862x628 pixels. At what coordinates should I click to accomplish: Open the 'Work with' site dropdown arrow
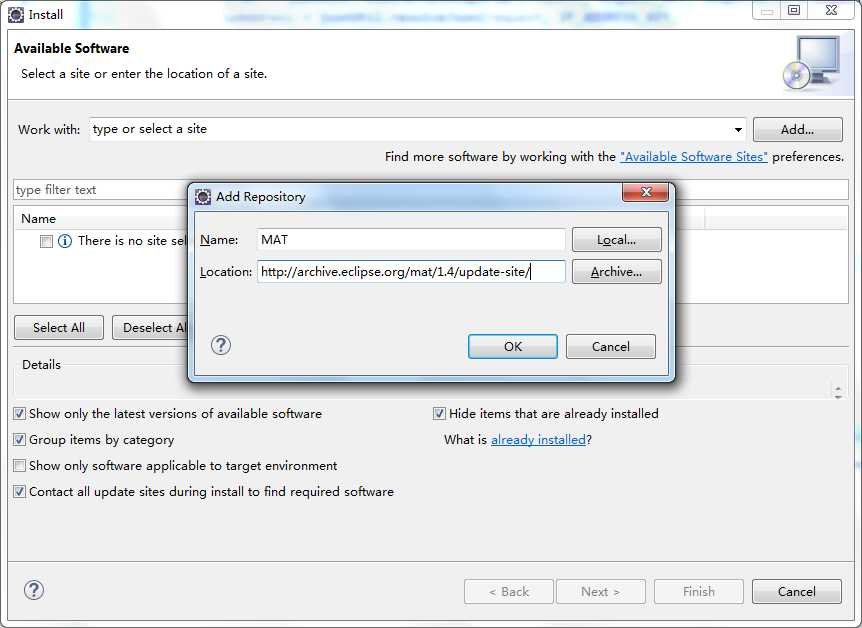click(738, 130)
